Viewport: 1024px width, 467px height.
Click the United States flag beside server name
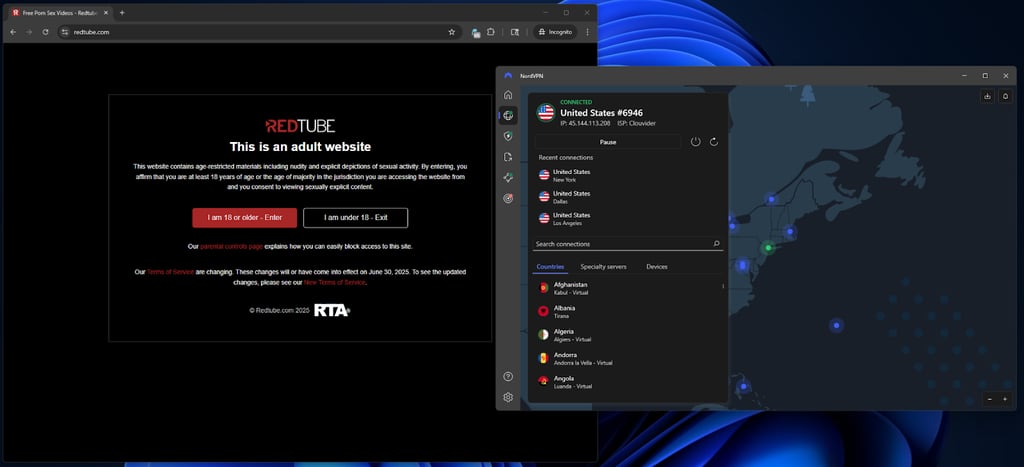545,113
